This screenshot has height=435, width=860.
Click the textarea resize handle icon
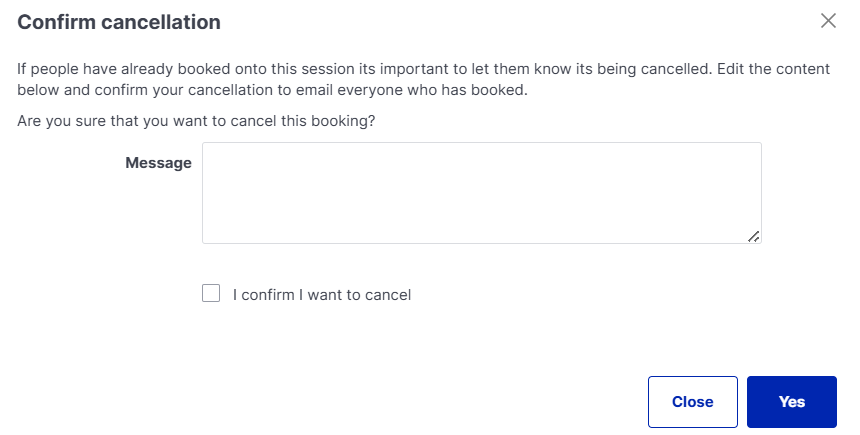[753, 235]
